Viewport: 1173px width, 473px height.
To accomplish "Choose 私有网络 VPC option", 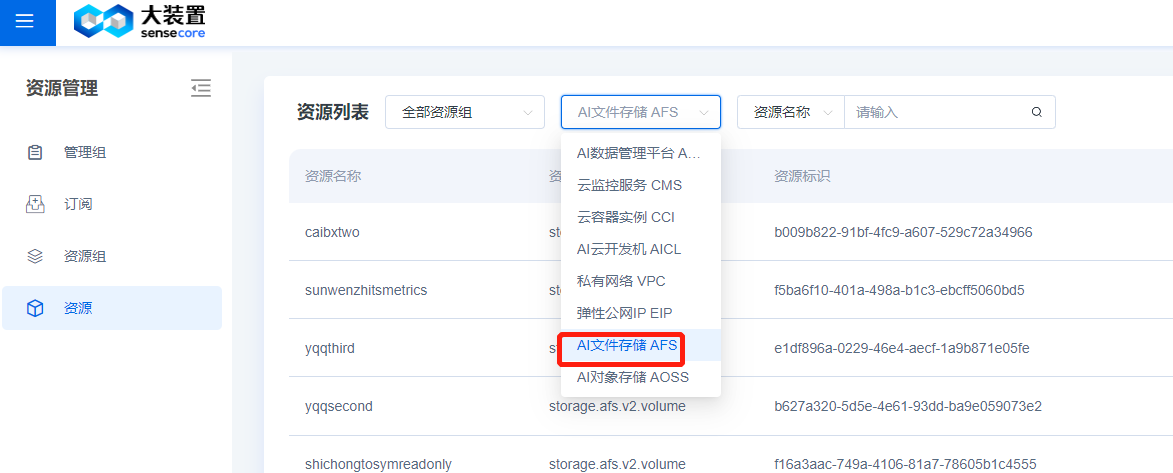I will [x=621, y=281].
